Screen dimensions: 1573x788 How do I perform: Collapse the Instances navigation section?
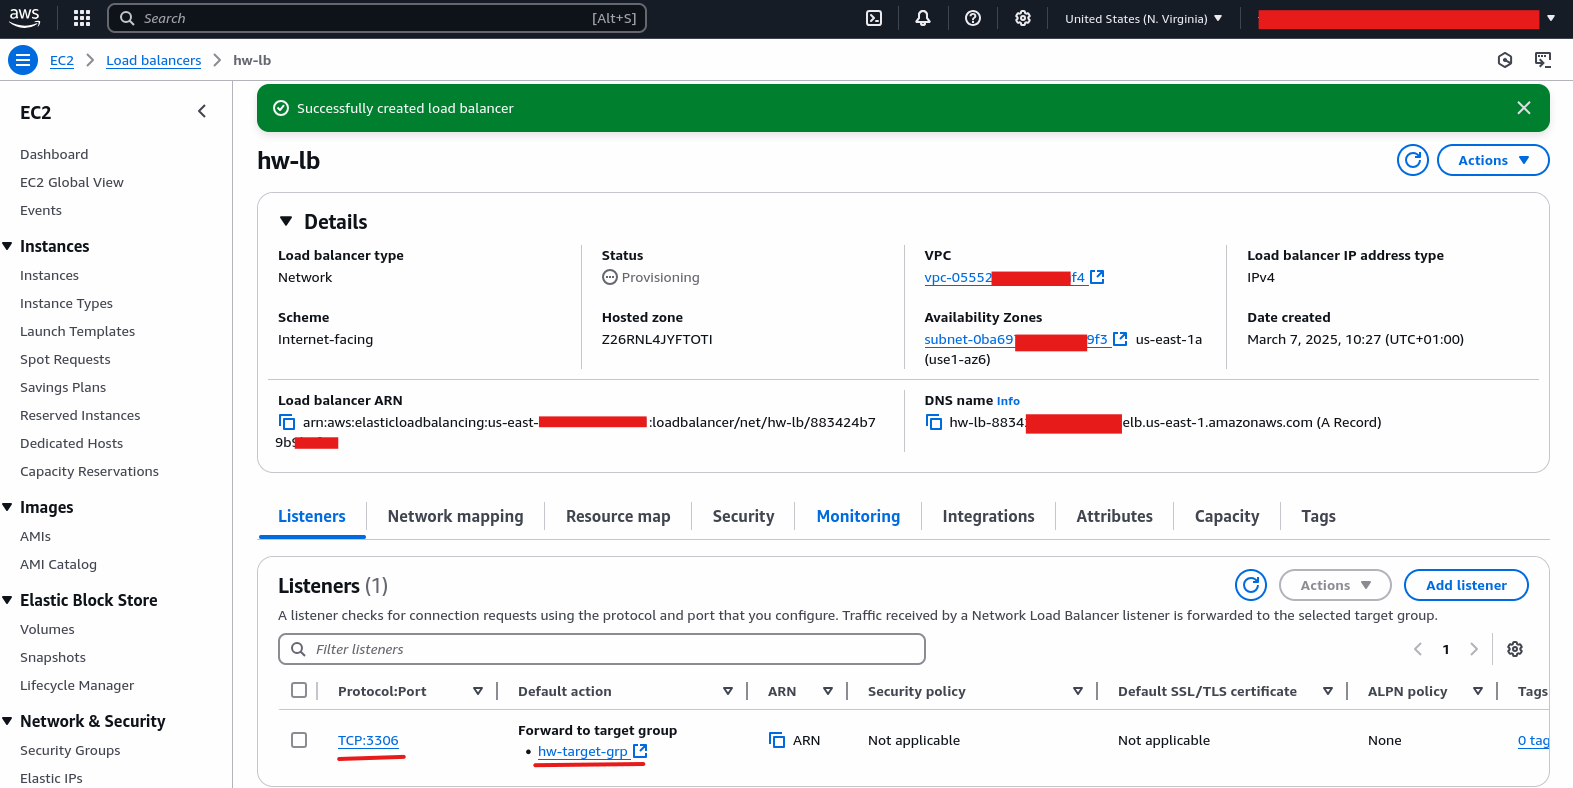[x=8, y=246]
